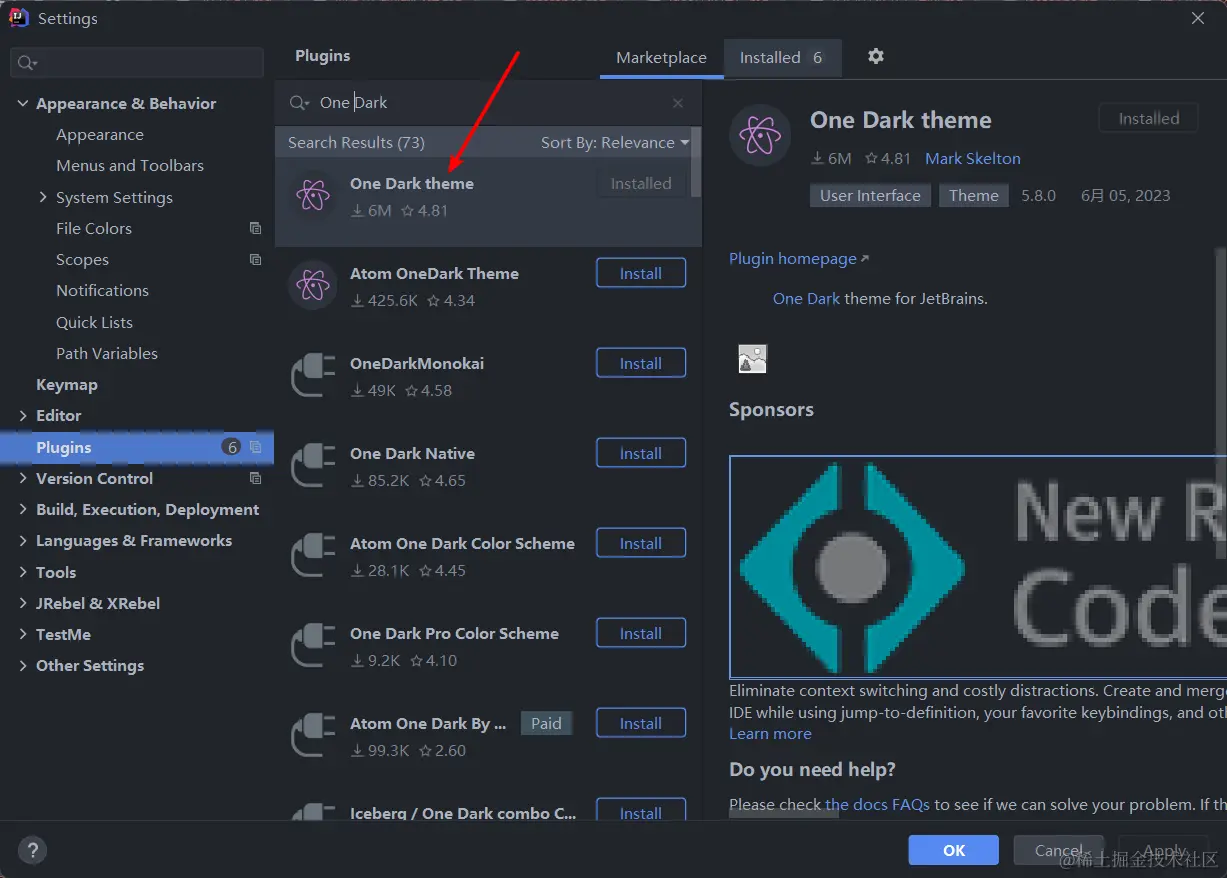Select Plugins in settings tree

point(137,447)
